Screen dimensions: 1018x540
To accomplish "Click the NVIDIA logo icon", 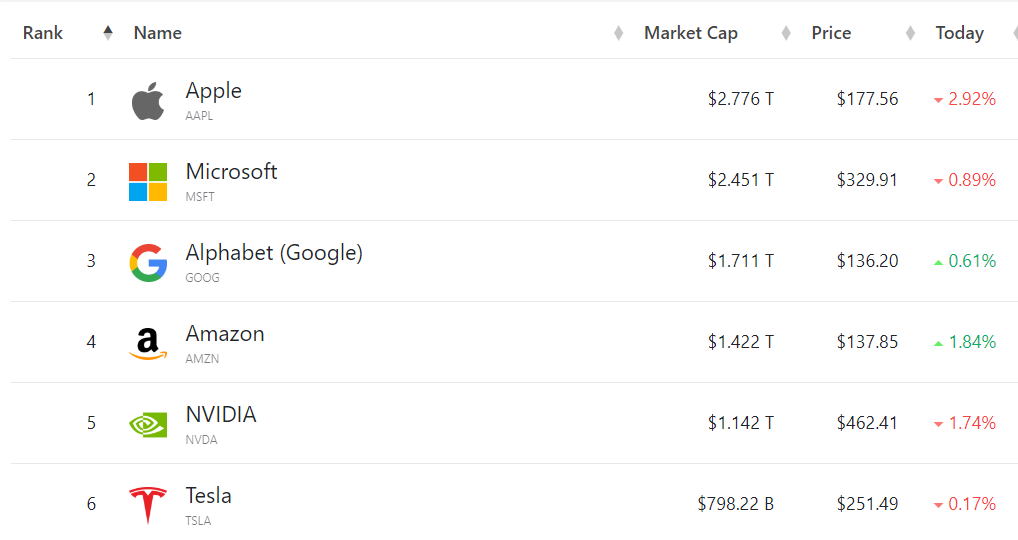I will (x=148, y=424).
